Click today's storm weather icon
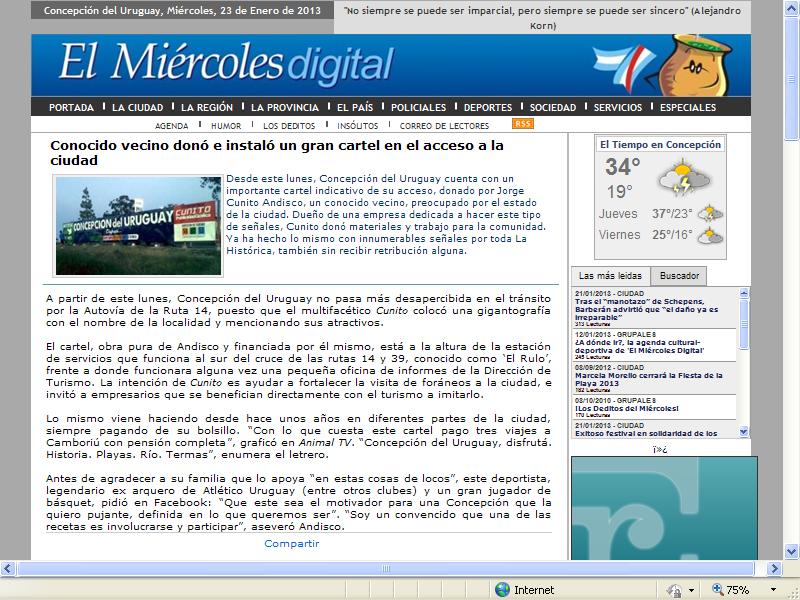Image resolution: width=800 pixels, height=600 pixels. 681,179
